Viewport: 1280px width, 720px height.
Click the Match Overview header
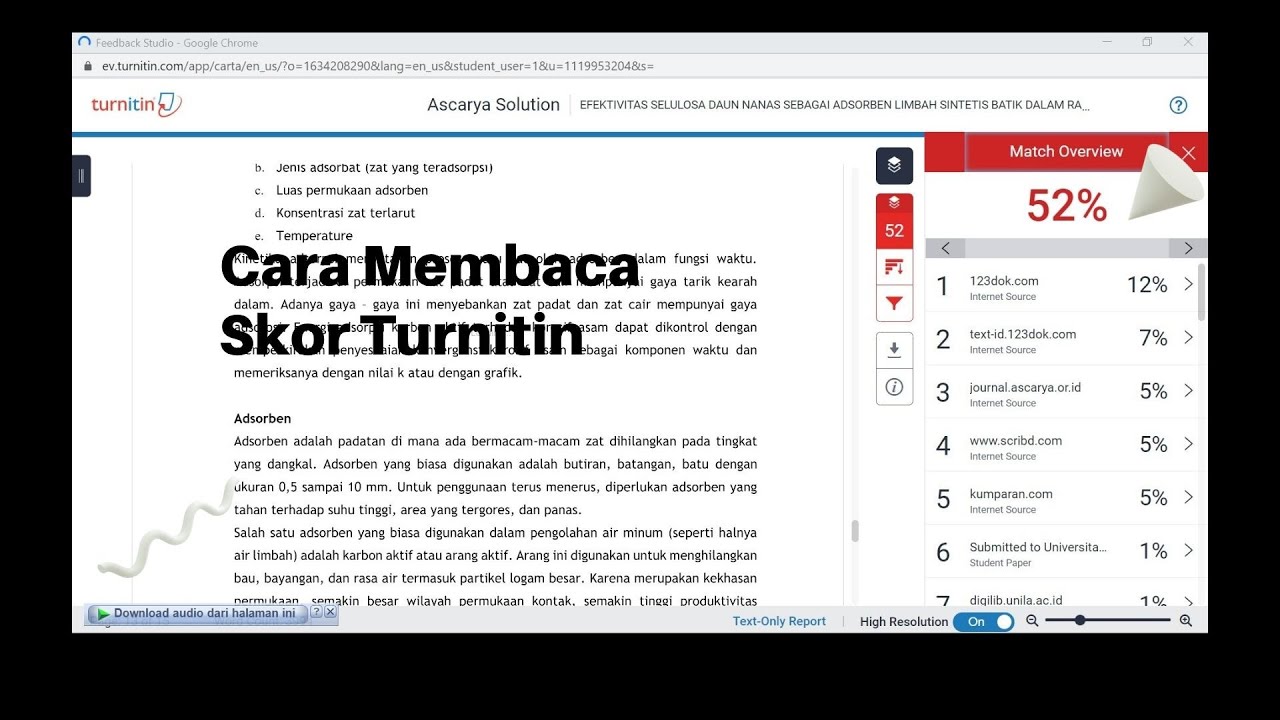point(1066,152)
